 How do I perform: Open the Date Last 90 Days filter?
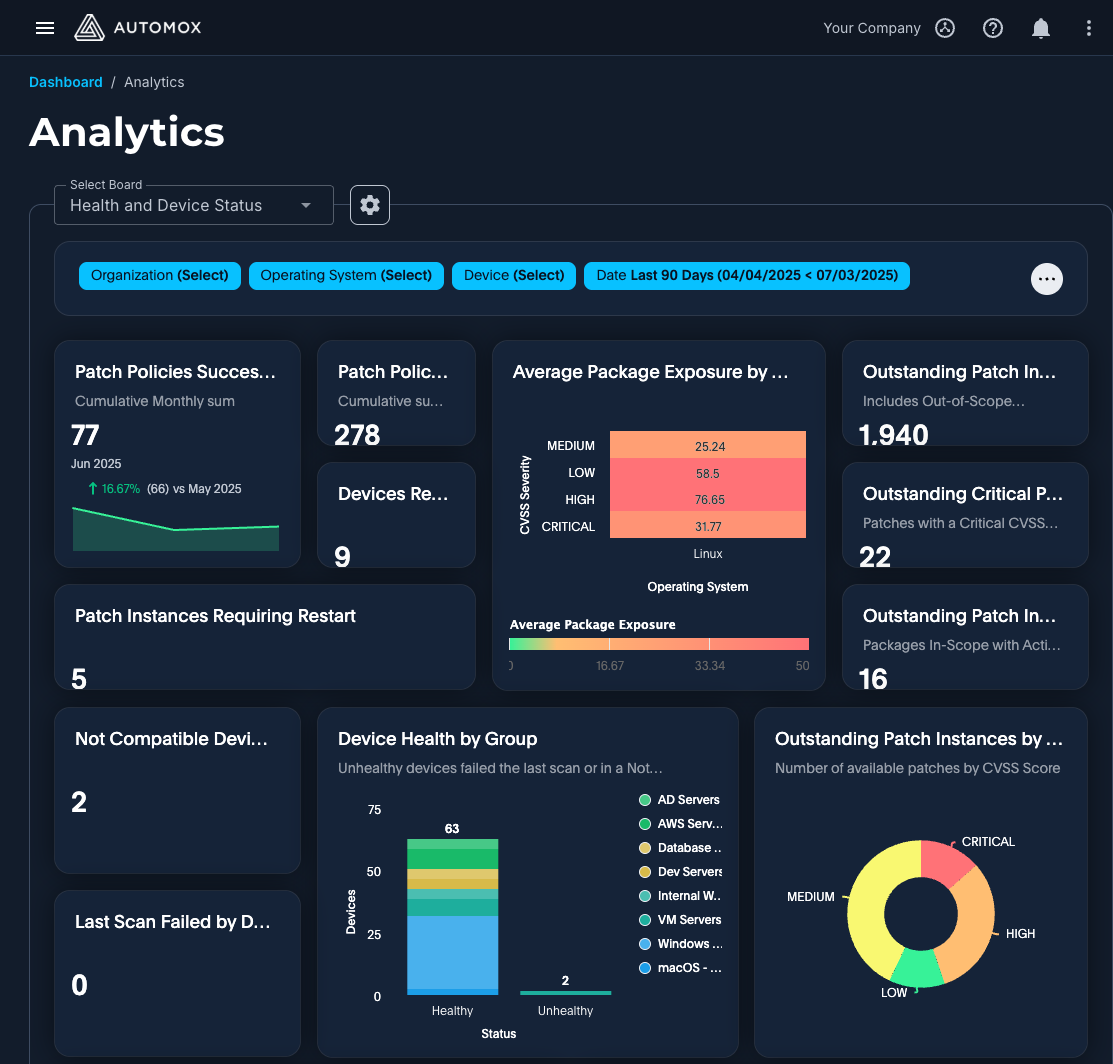(x=746, y=275)
